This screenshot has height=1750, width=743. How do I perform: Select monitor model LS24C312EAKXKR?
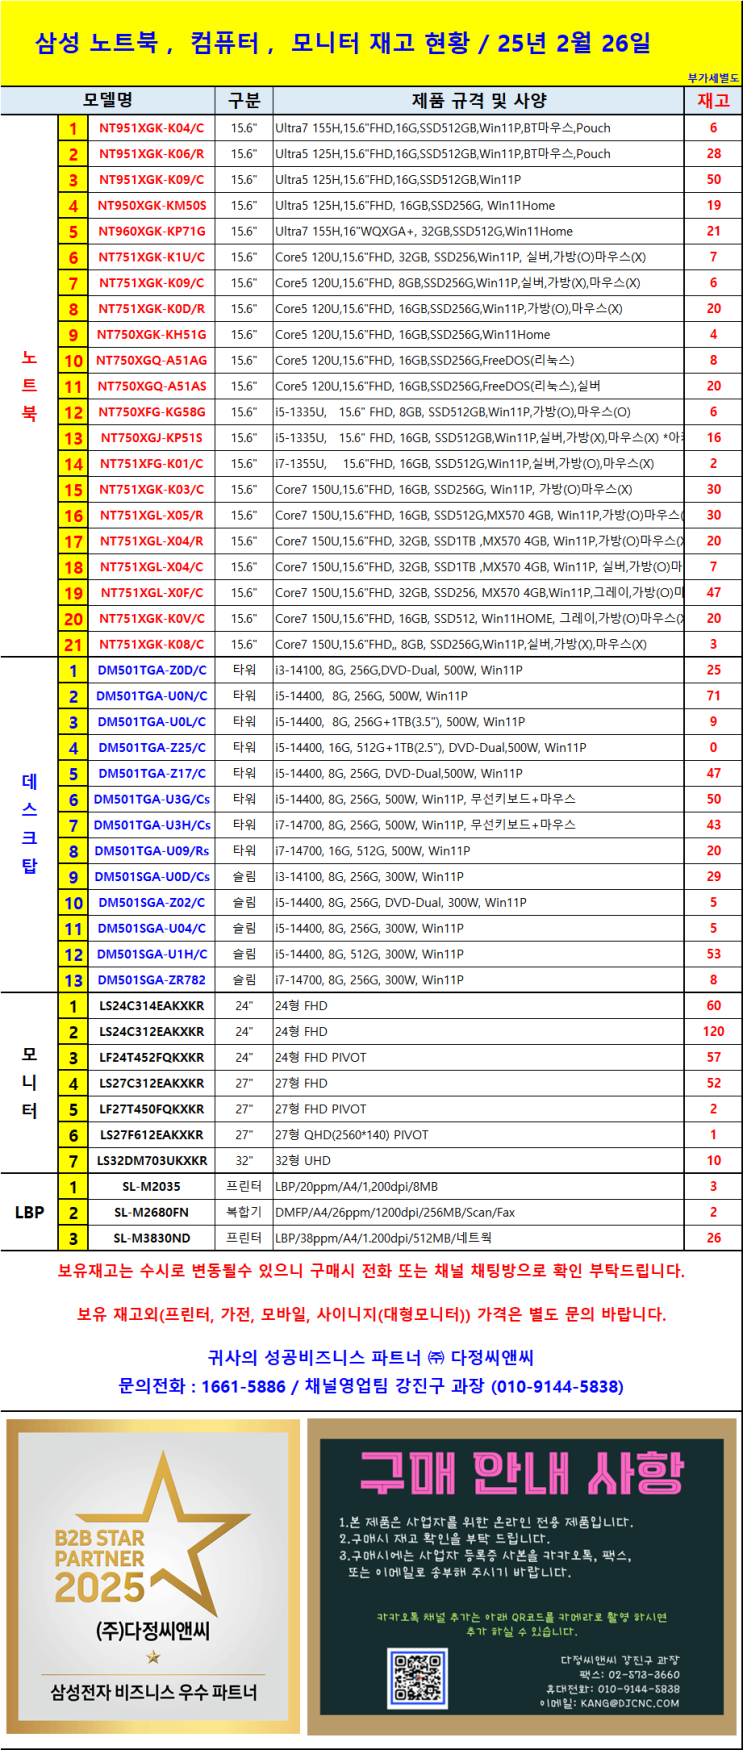point(151,1032)
